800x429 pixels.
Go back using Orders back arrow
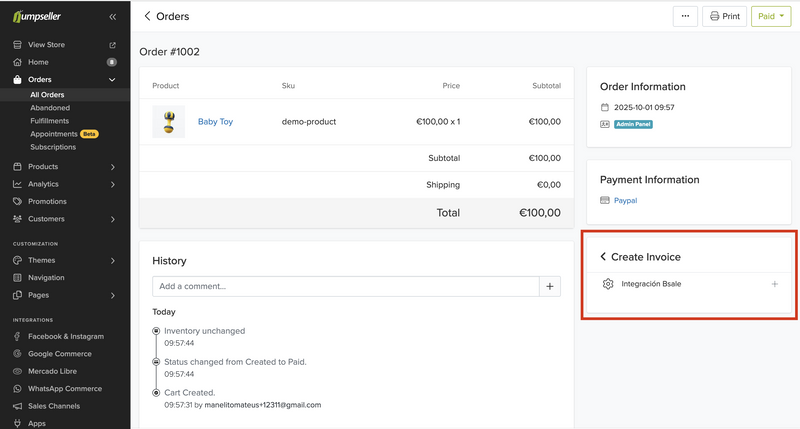click(x=148, y=16)
